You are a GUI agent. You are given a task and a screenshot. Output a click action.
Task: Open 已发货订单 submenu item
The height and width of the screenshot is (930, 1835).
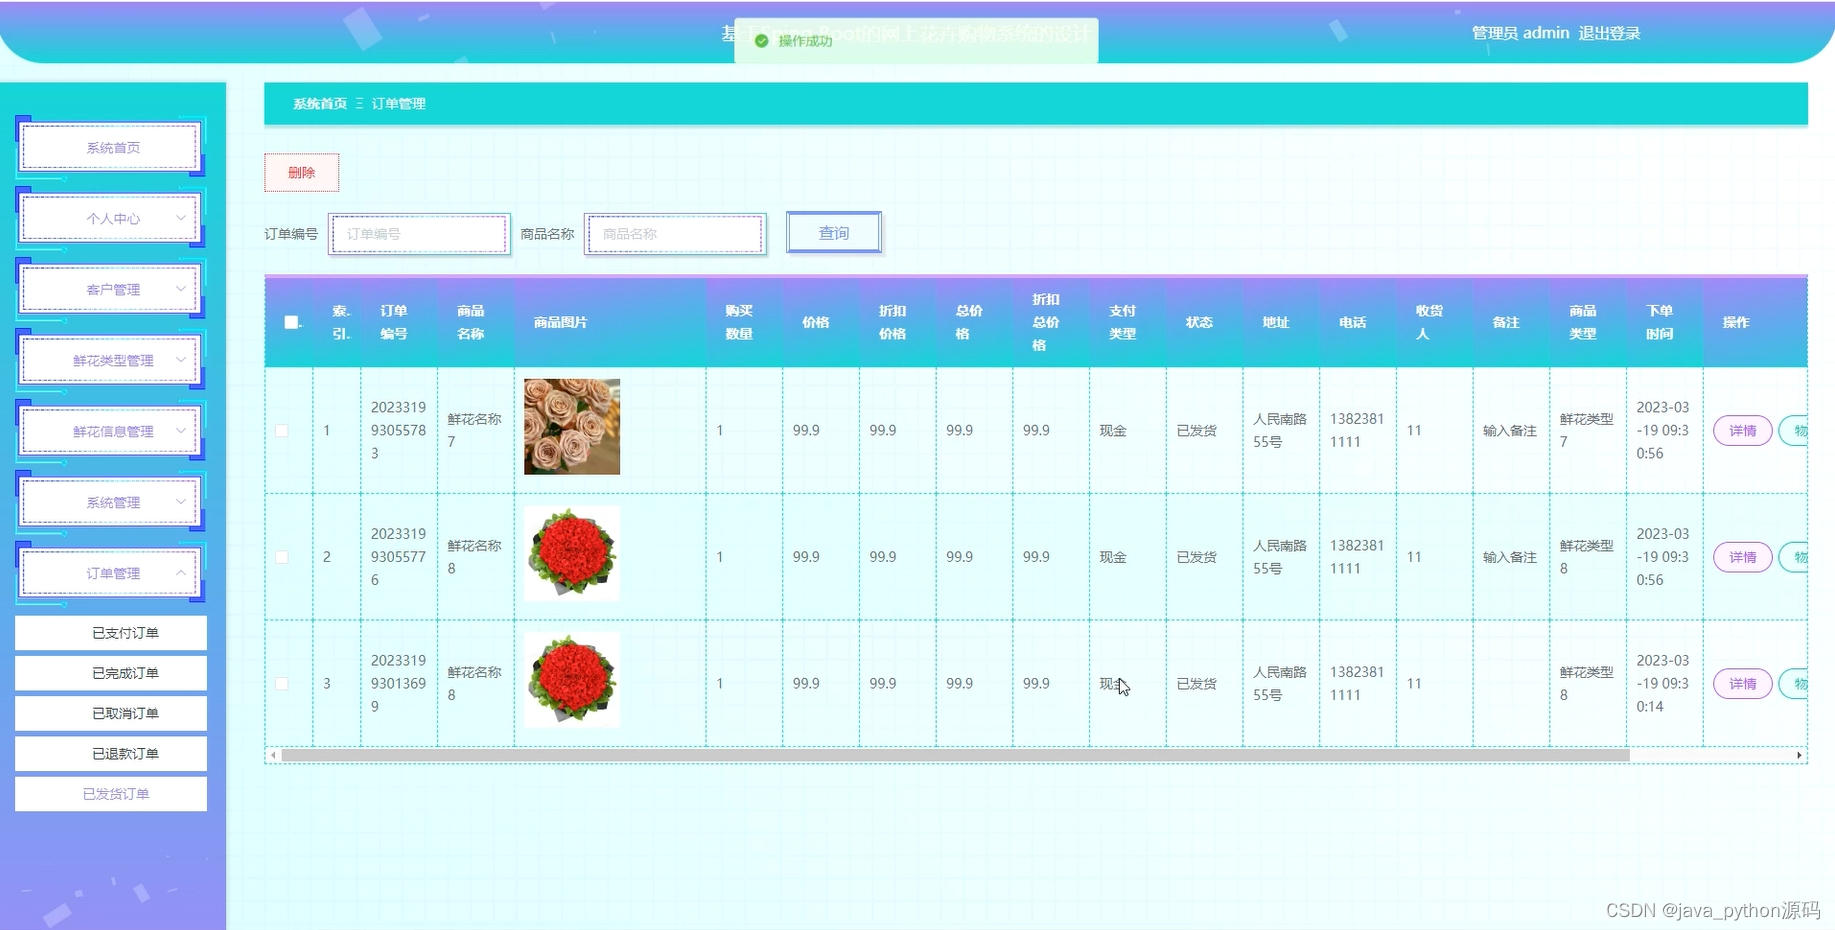point(111,794)
